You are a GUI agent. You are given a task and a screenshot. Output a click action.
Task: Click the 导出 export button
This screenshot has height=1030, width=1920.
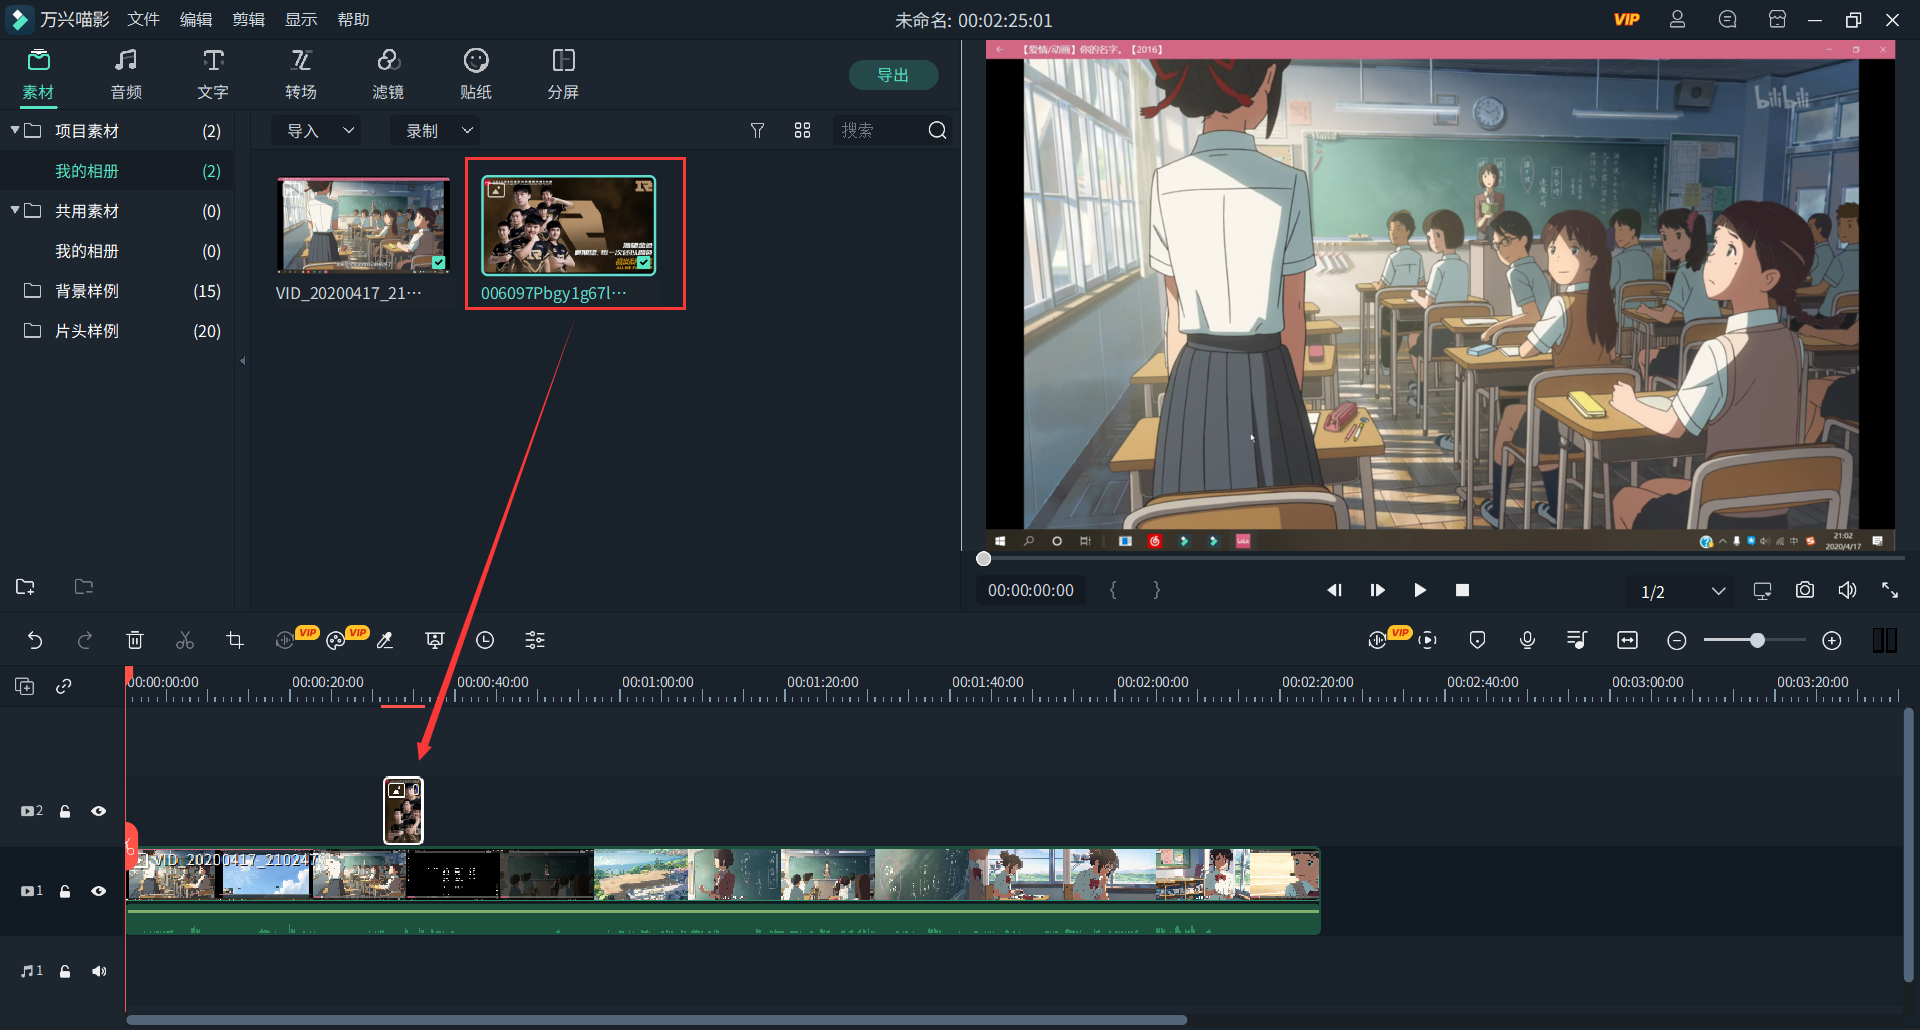click(x=892, y=75)
